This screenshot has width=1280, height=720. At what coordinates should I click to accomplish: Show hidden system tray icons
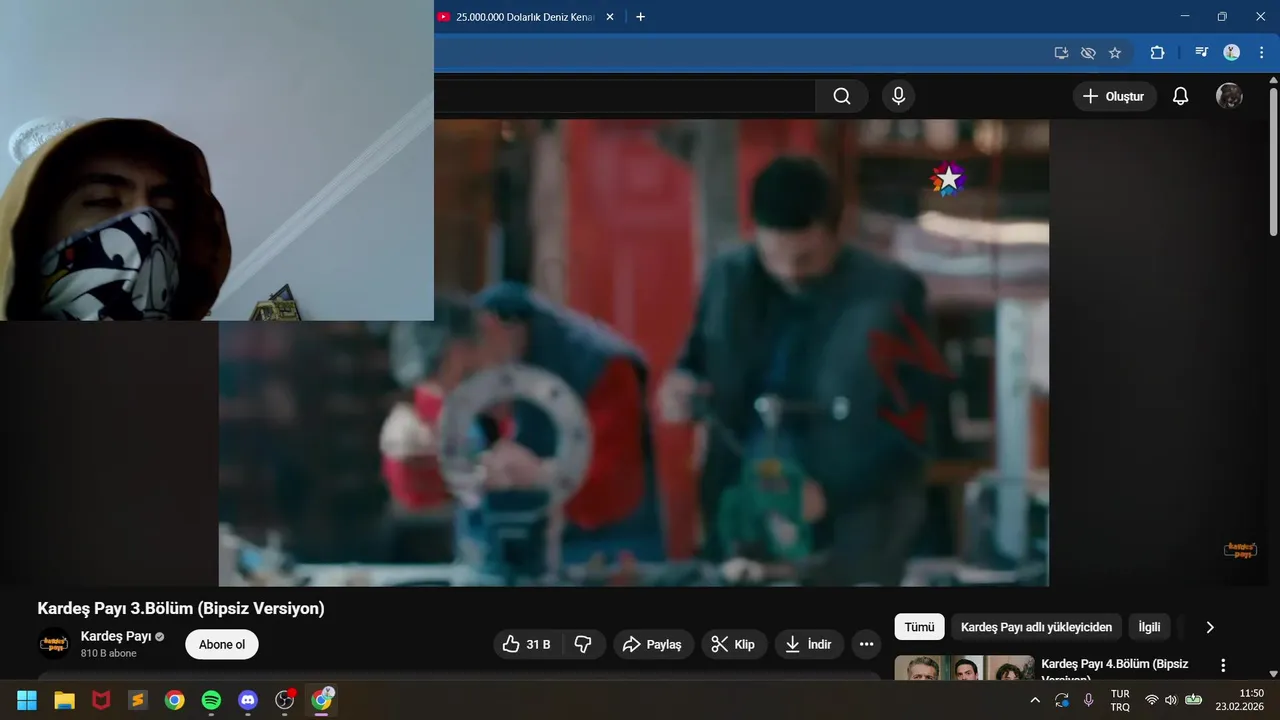pyautogui.click(x=1035, y=700)
